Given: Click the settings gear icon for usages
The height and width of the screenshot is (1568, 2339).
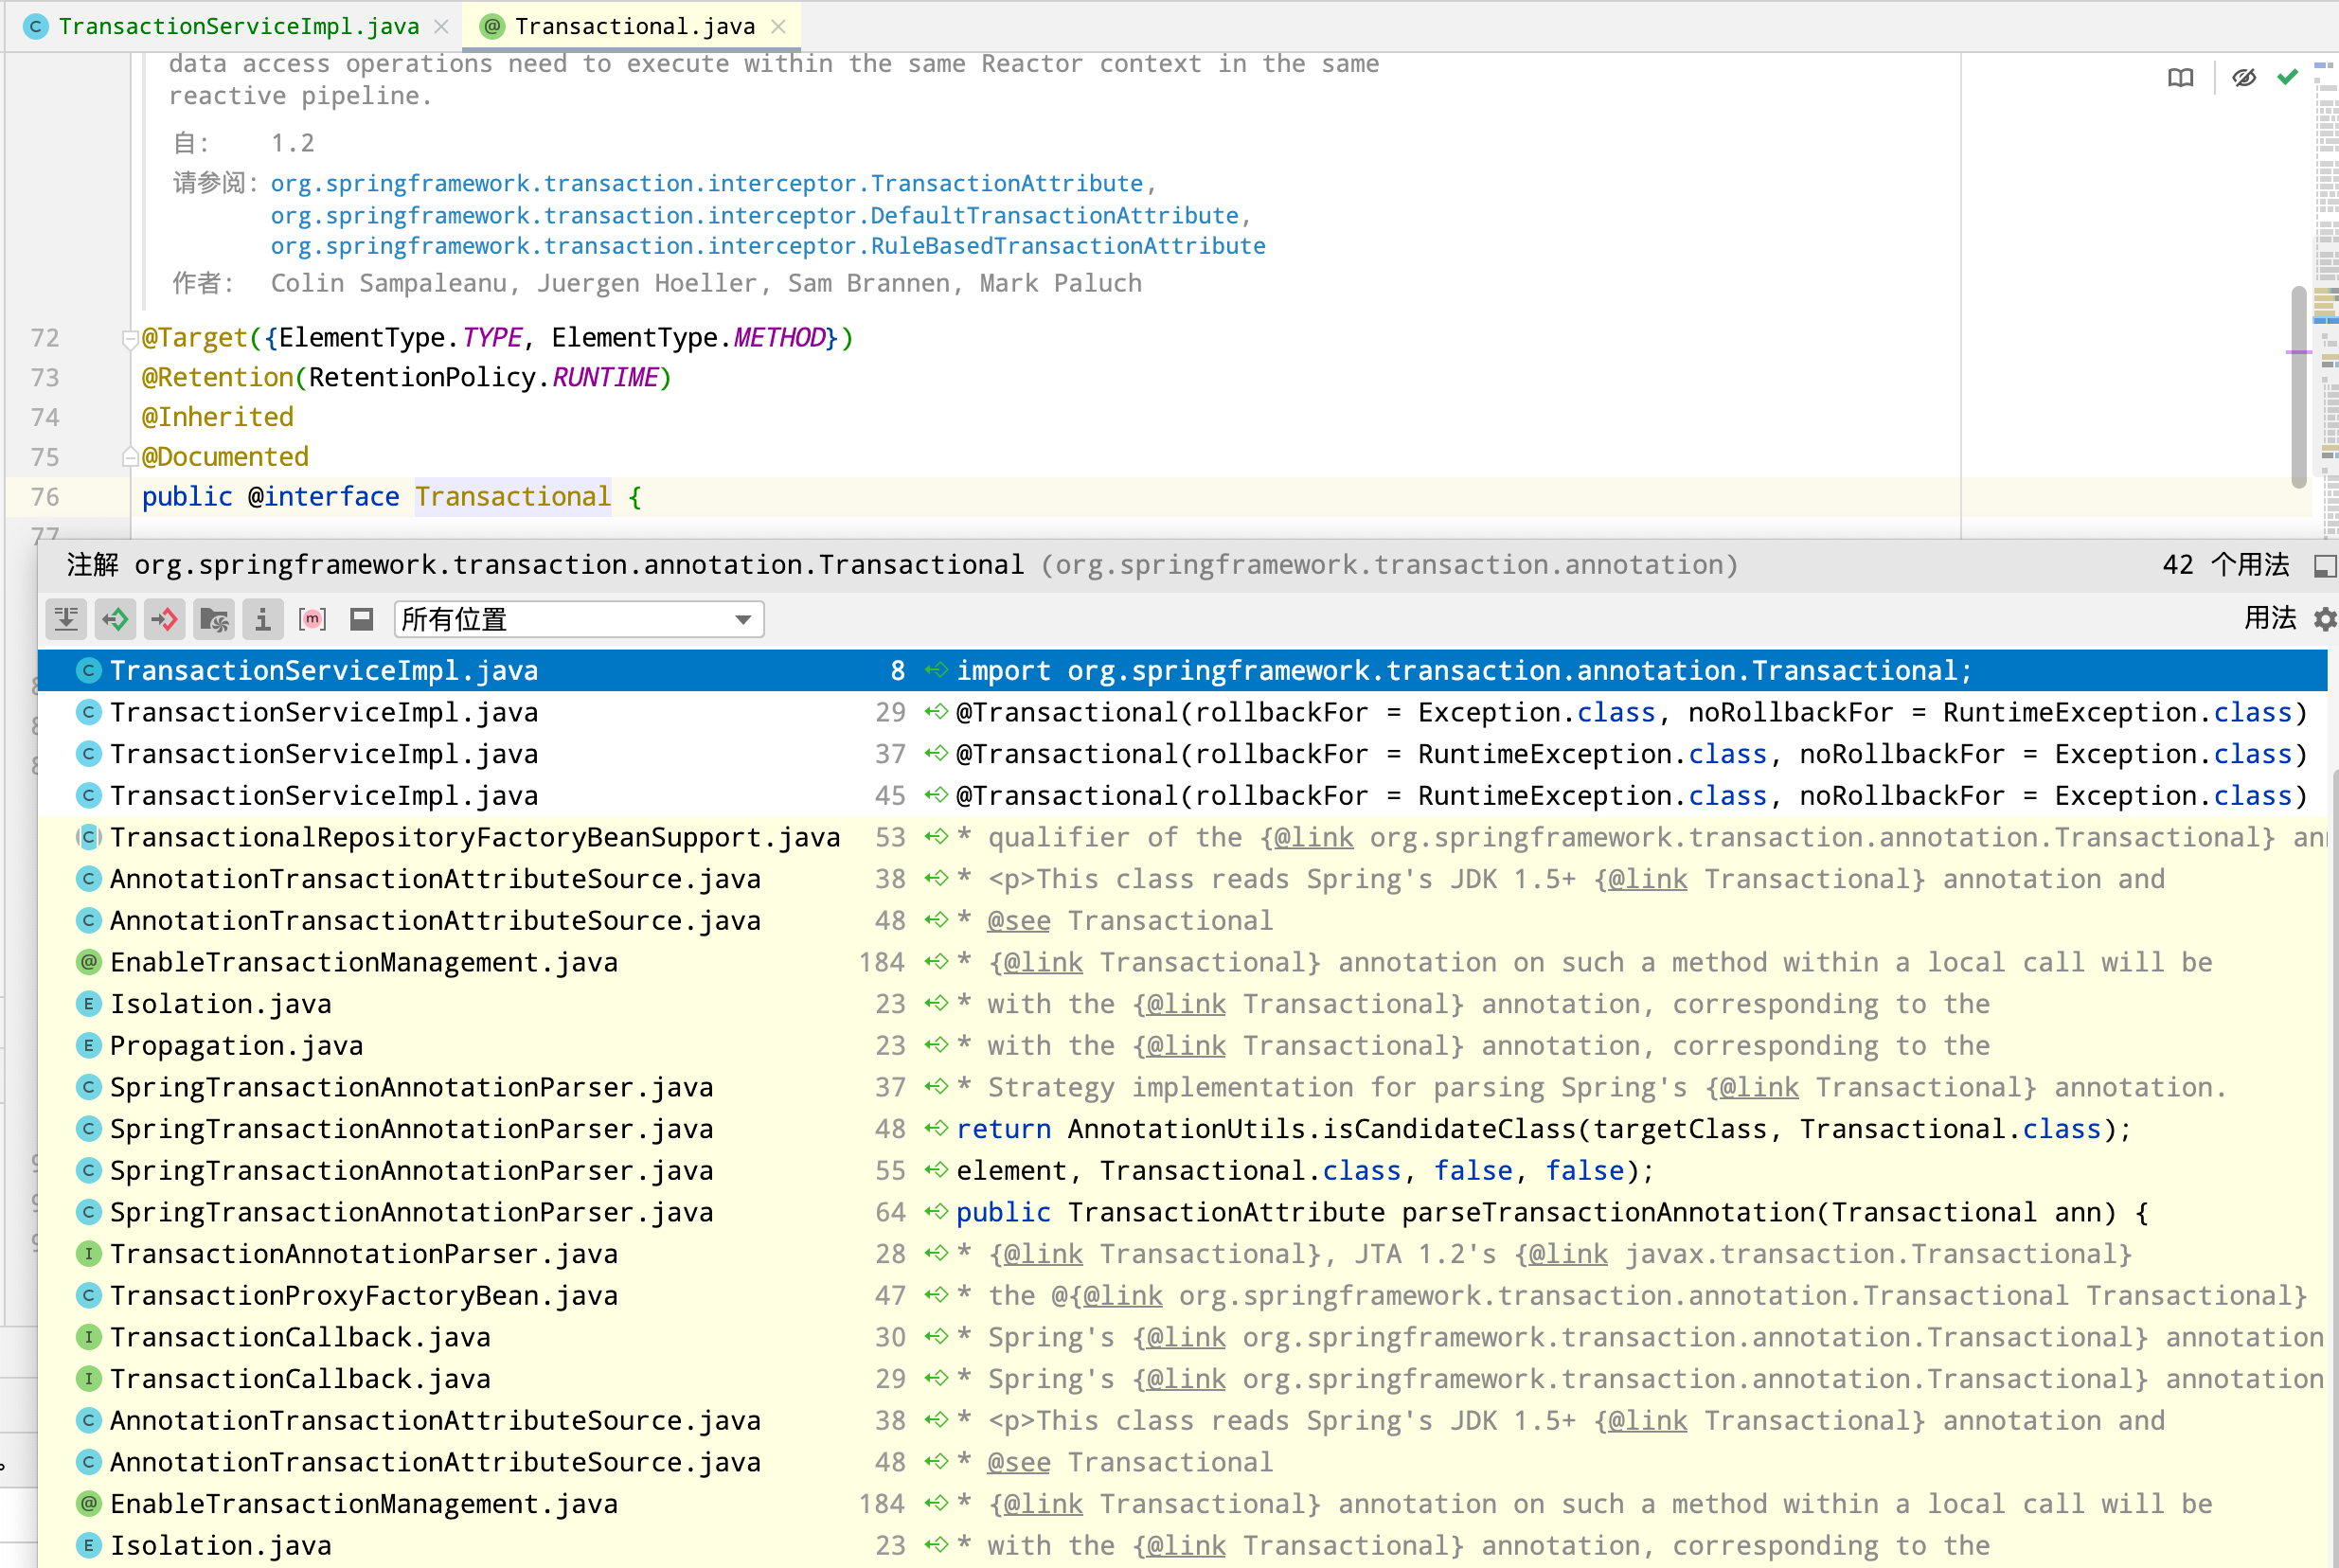Looking at the screenshot, I should point(2323,617).
